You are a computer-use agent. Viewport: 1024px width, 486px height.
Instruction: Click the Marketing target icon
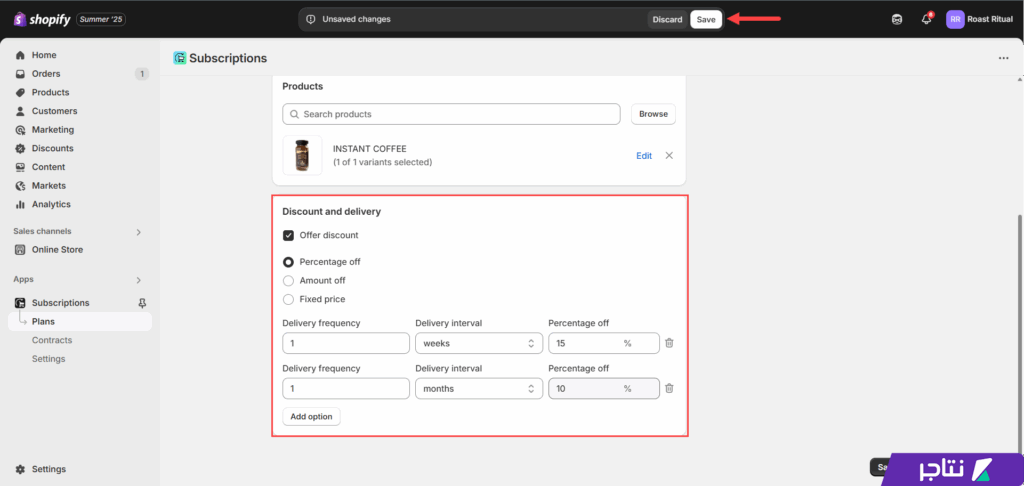(x=20, y=130)
